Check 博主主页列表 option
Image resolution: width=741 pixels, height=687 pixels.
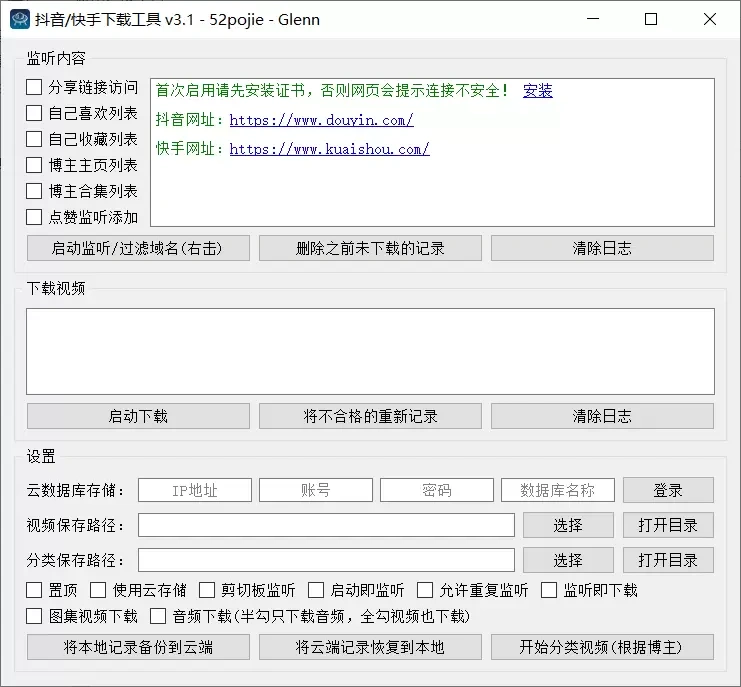coord(35,165)
